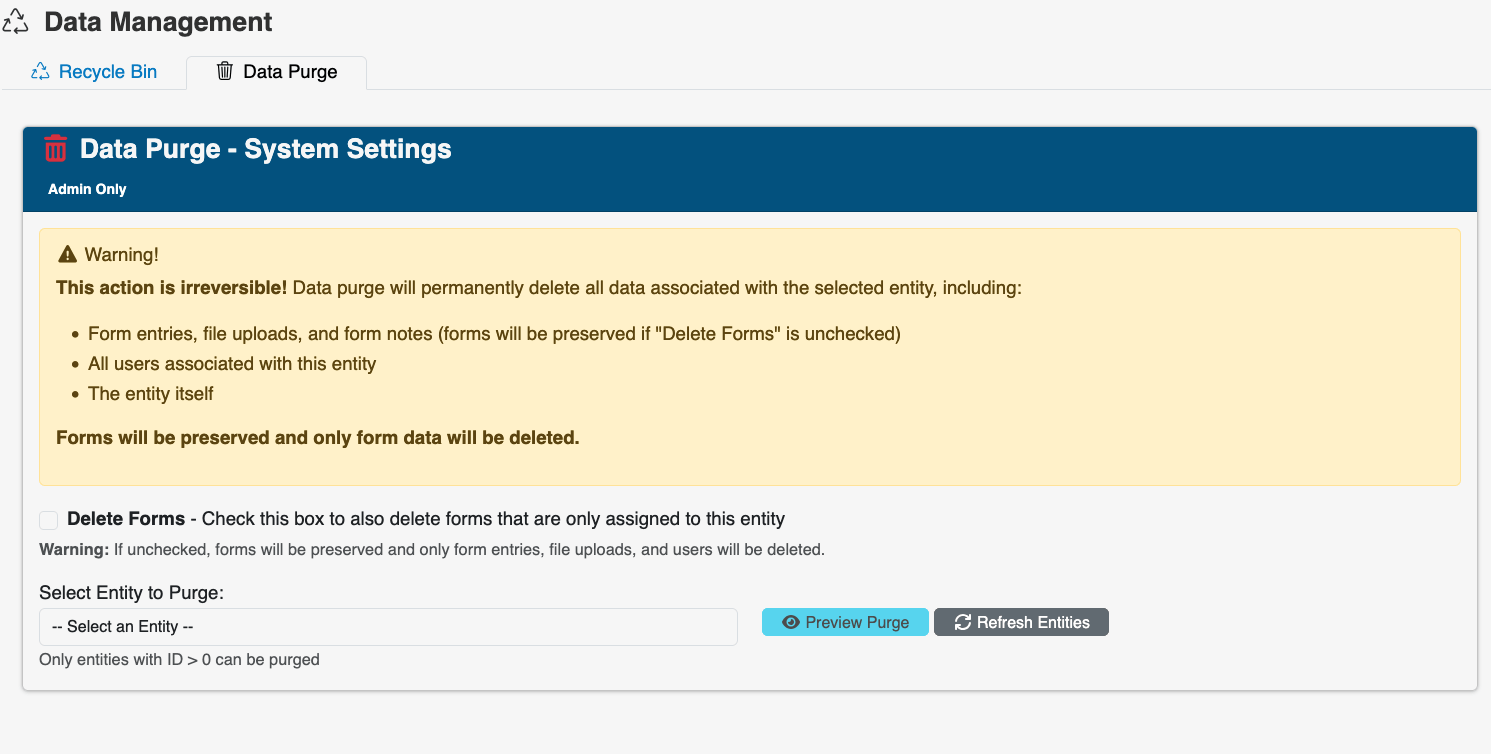This screenshot has height=754, width=1491.
Task: Click the trash can icon on Data Purge tab
Action: click(225, 71)
